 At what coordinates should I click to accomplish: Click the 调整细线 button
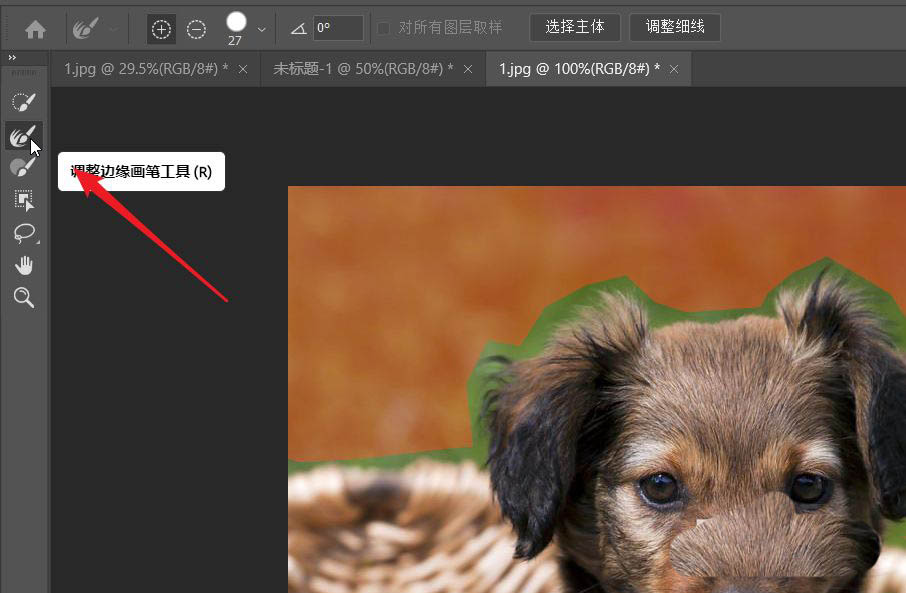tap(675, 27)
